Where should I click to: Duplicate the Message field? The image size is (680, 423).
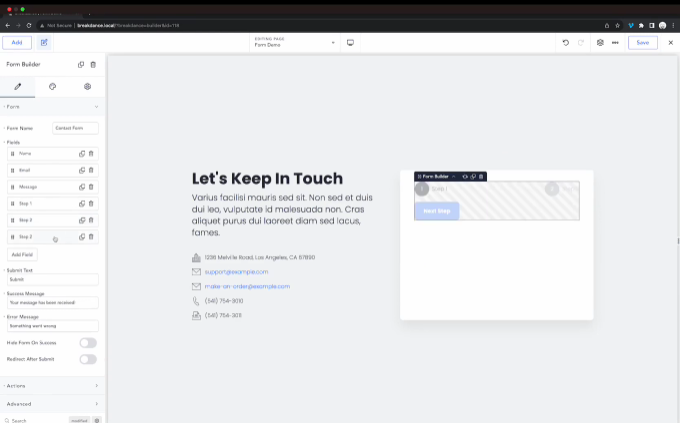(82, 187)
